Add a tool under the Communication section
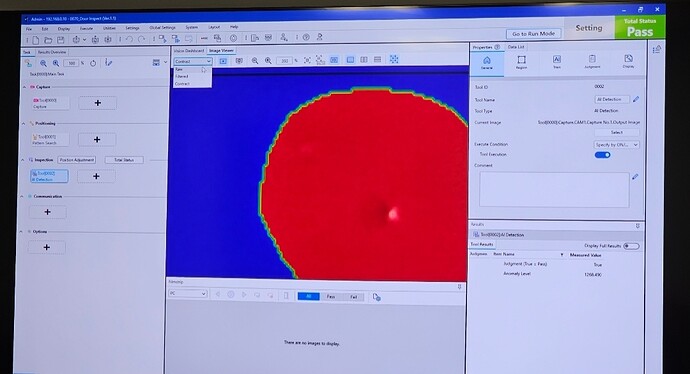Image resolution: width=690 pixels, height=374 pixels. click(48, 212)
